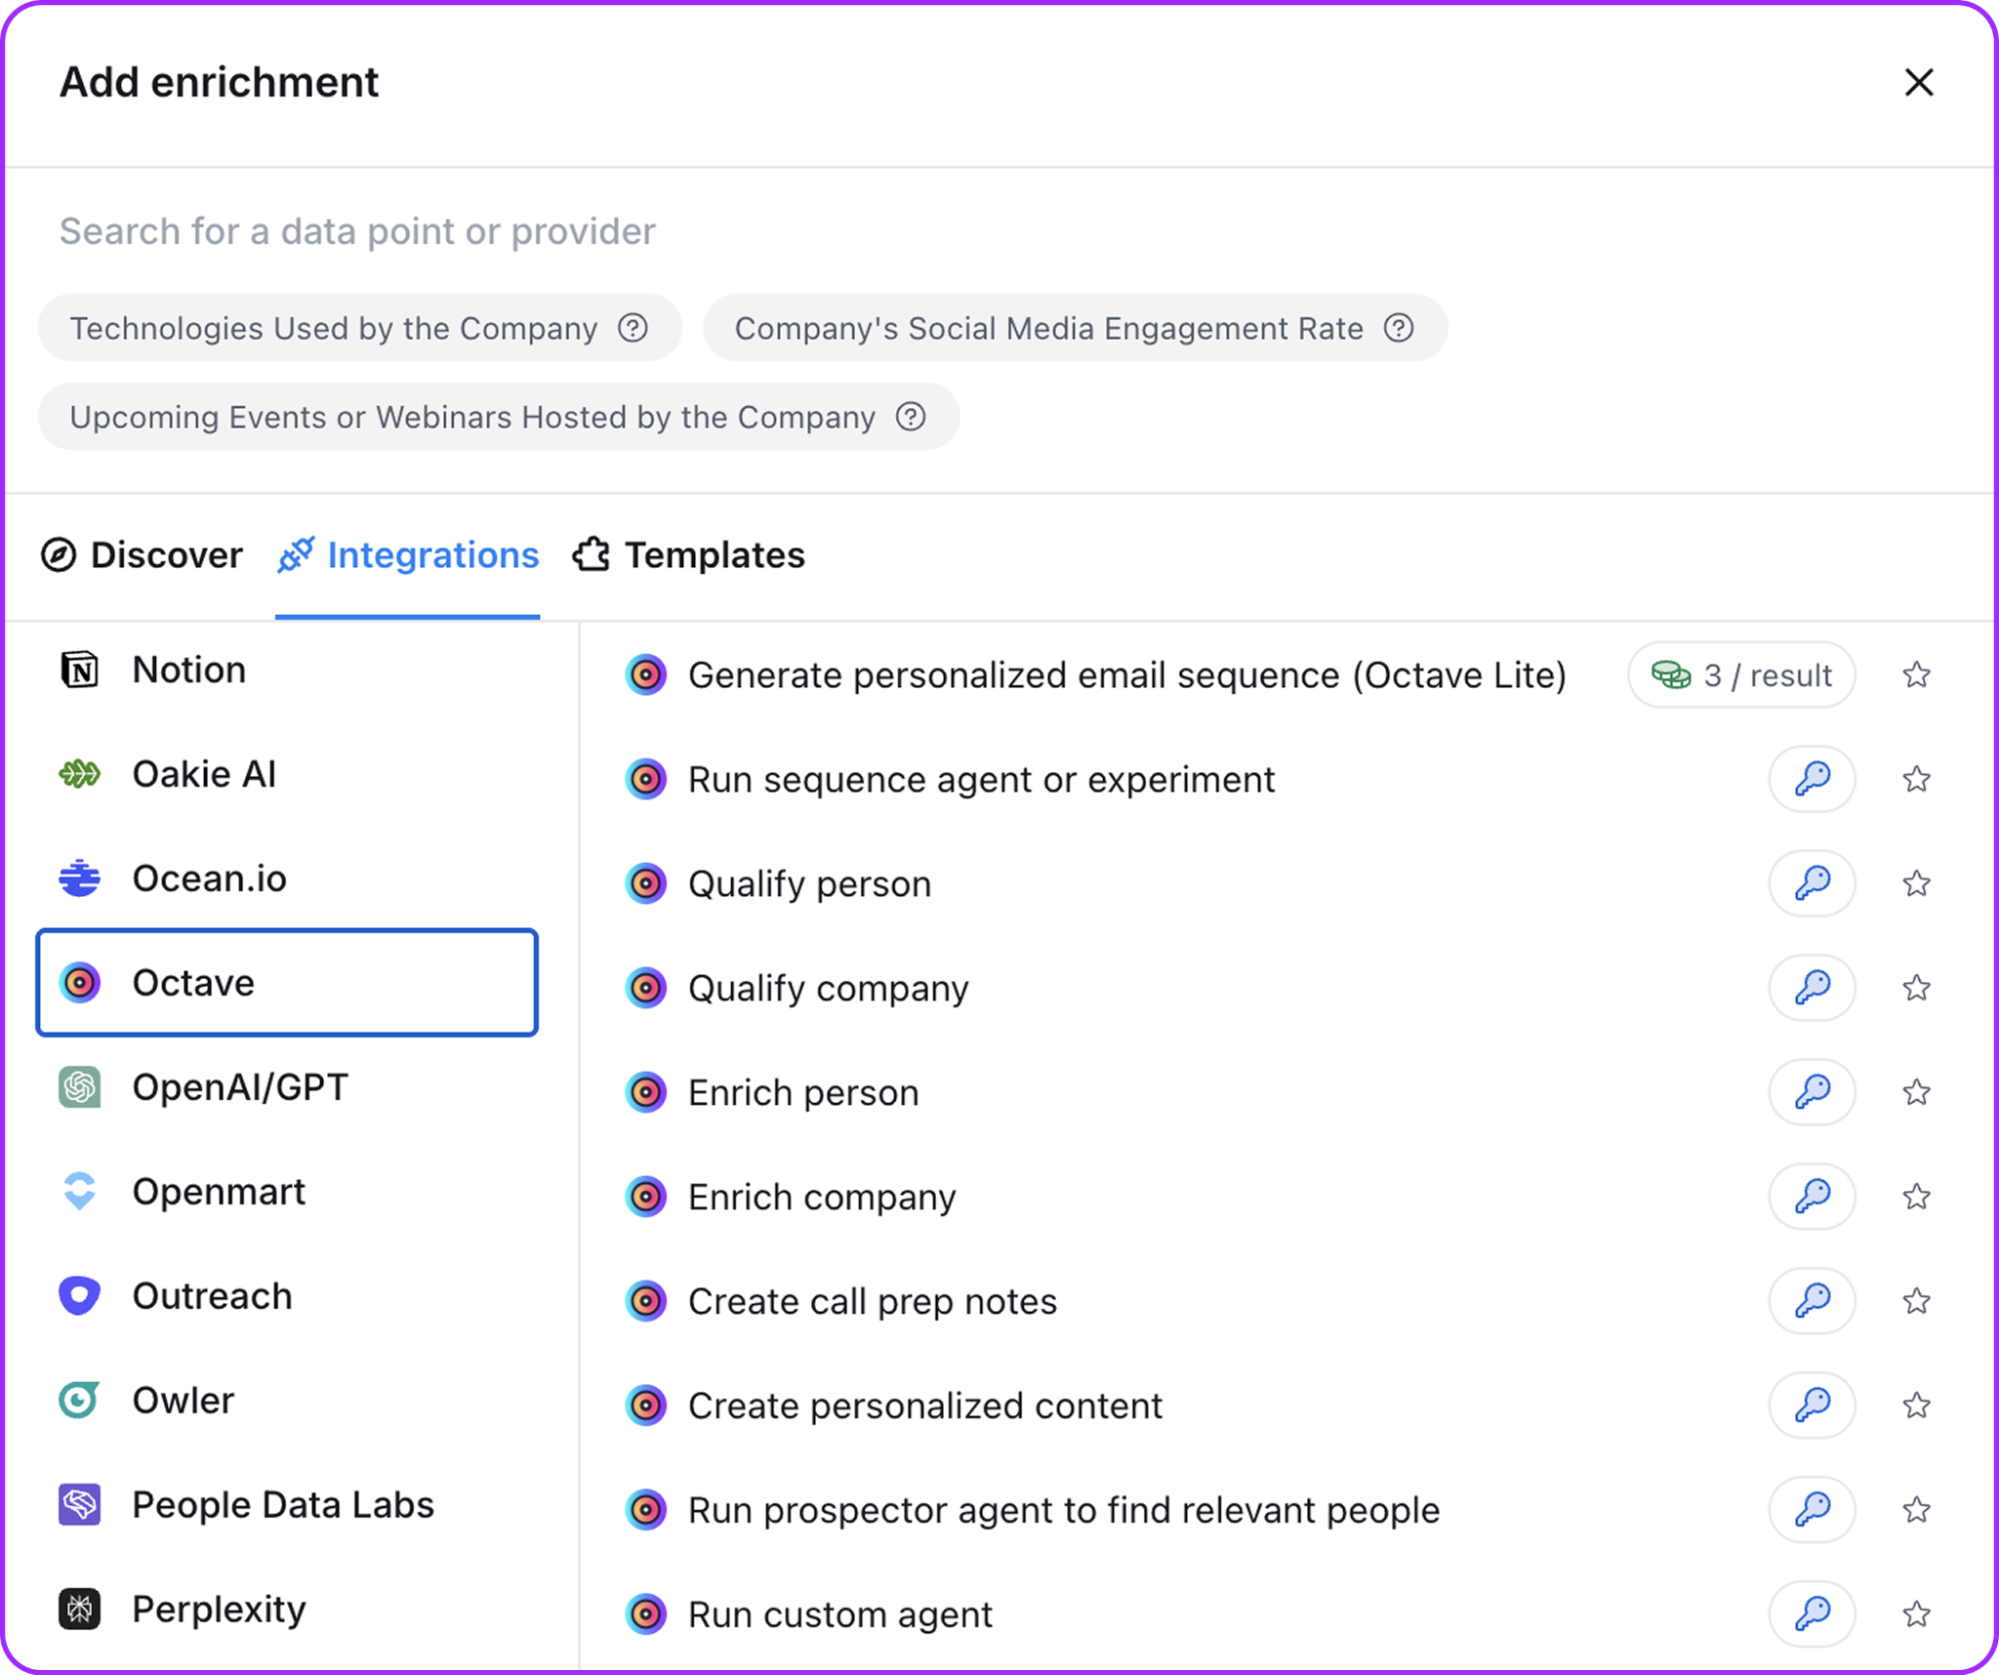Favorite Generate personalized email sequence with star
The width and height of the screenshot is (1999, 1675).
point(1916,675)
